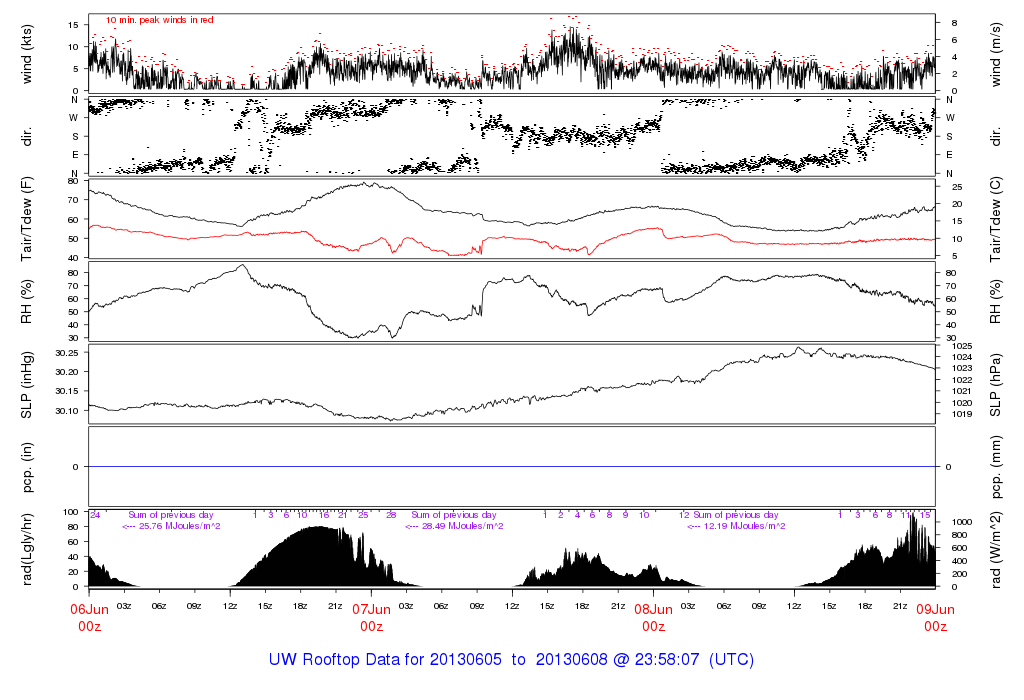Click the '100' tick on rad(Lgly/hr) axis
This screenshot has width=1024, height=700.
71,512
